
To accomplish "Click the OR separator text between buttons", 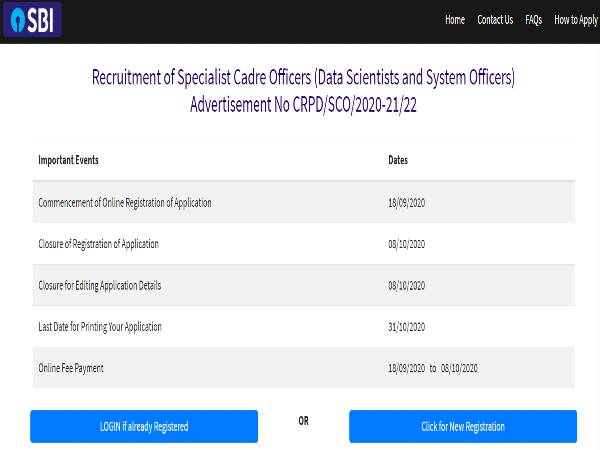I will [303, 421].
